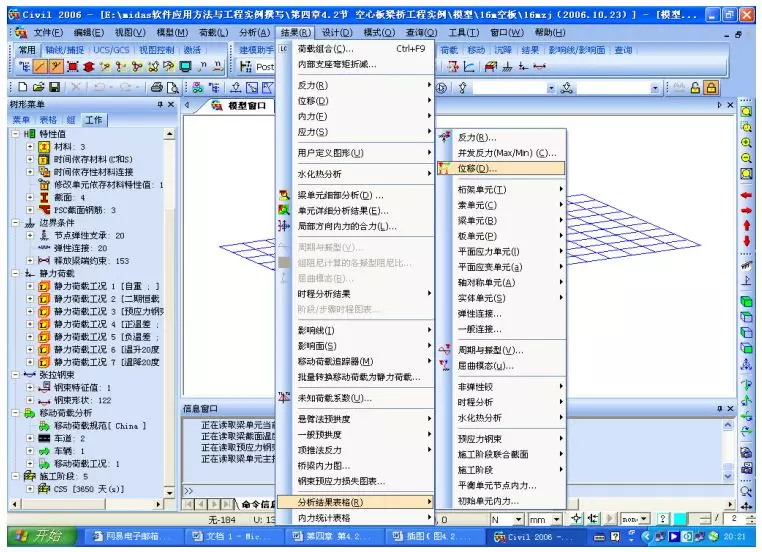Screen dimensions: 762x552
Task: Select the 模型窗口 tab
Action: click(x=240, y=105)
